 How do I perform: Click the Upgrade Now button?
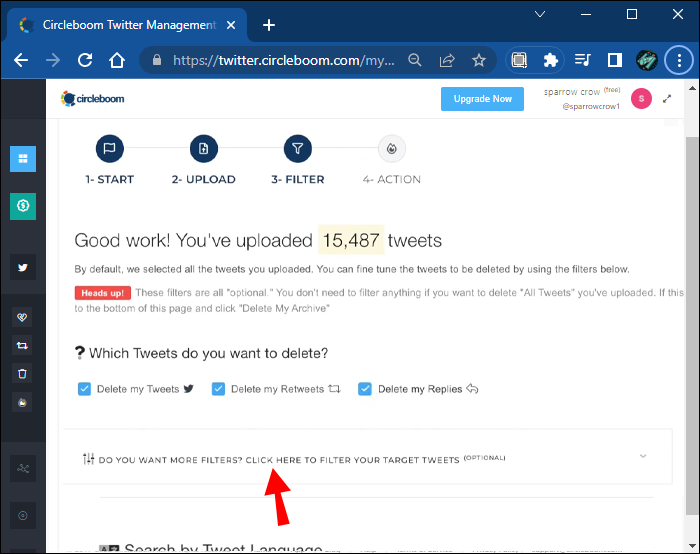(482, 99)
